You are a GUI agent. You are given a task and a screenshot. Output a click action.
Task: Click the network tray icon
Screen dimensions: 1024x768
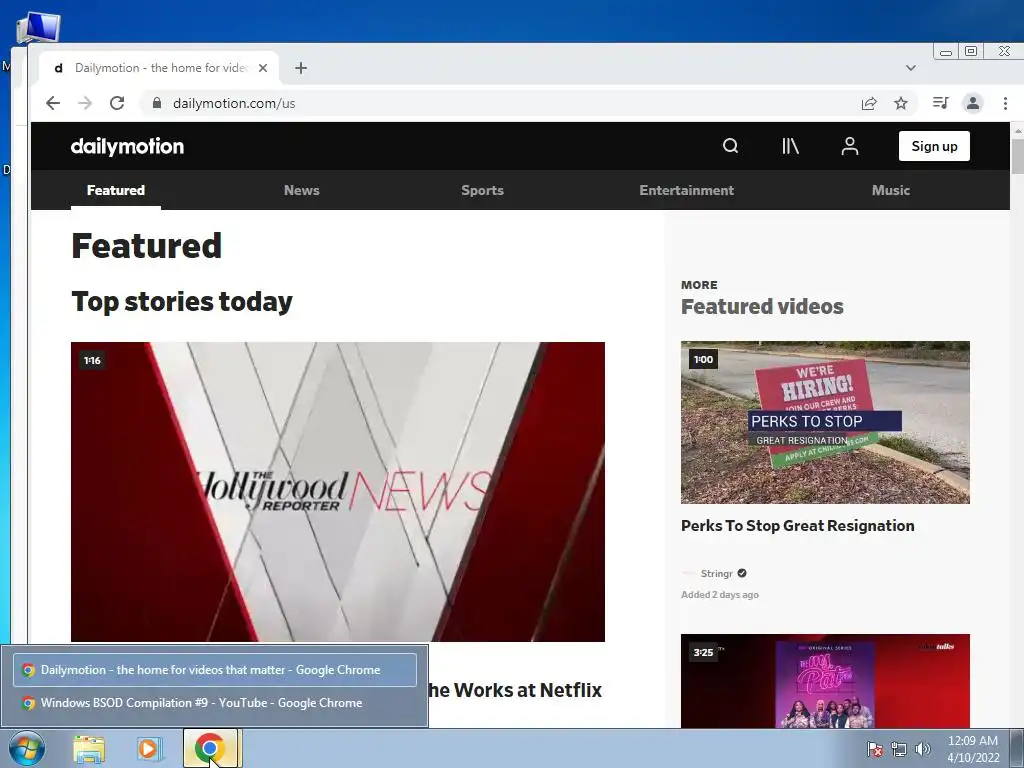[899, 749]
